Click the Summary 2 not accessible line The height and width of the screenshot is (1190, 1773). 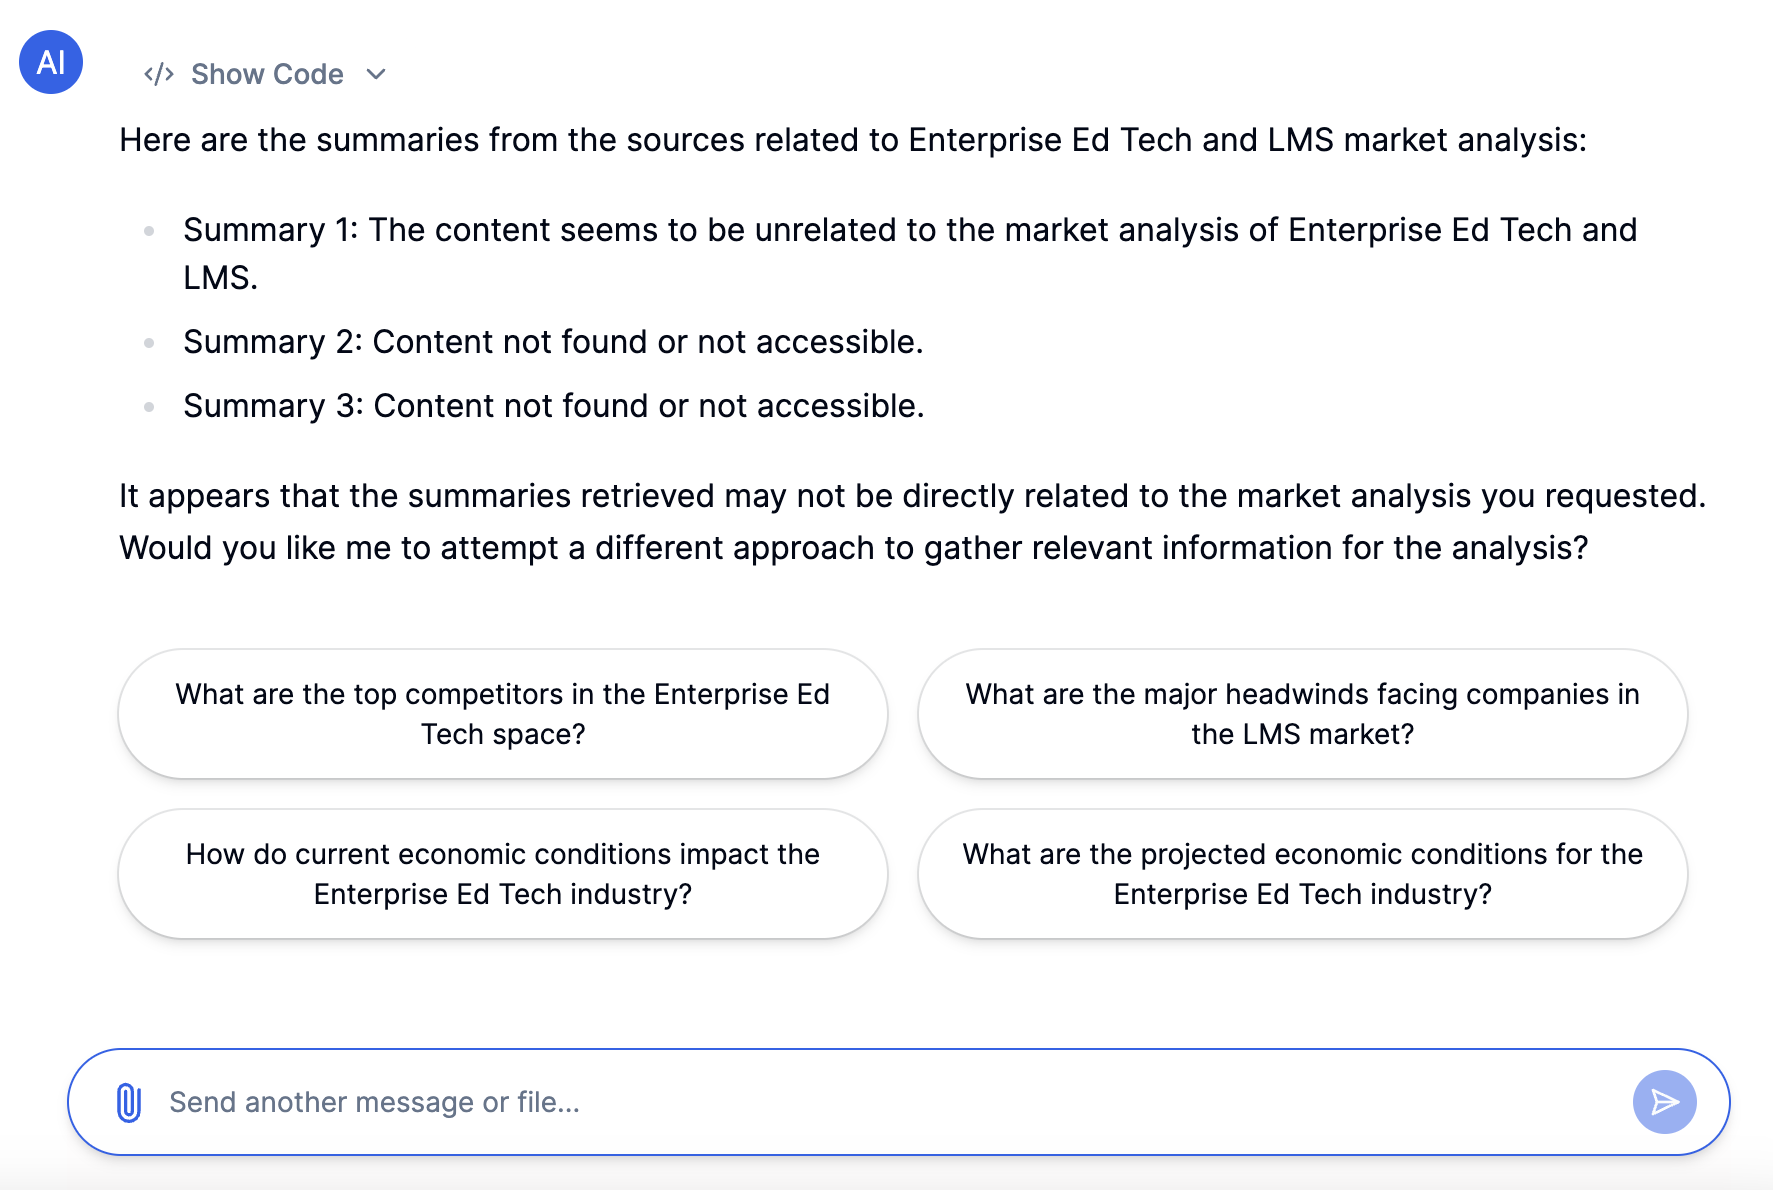coord(553,342)
